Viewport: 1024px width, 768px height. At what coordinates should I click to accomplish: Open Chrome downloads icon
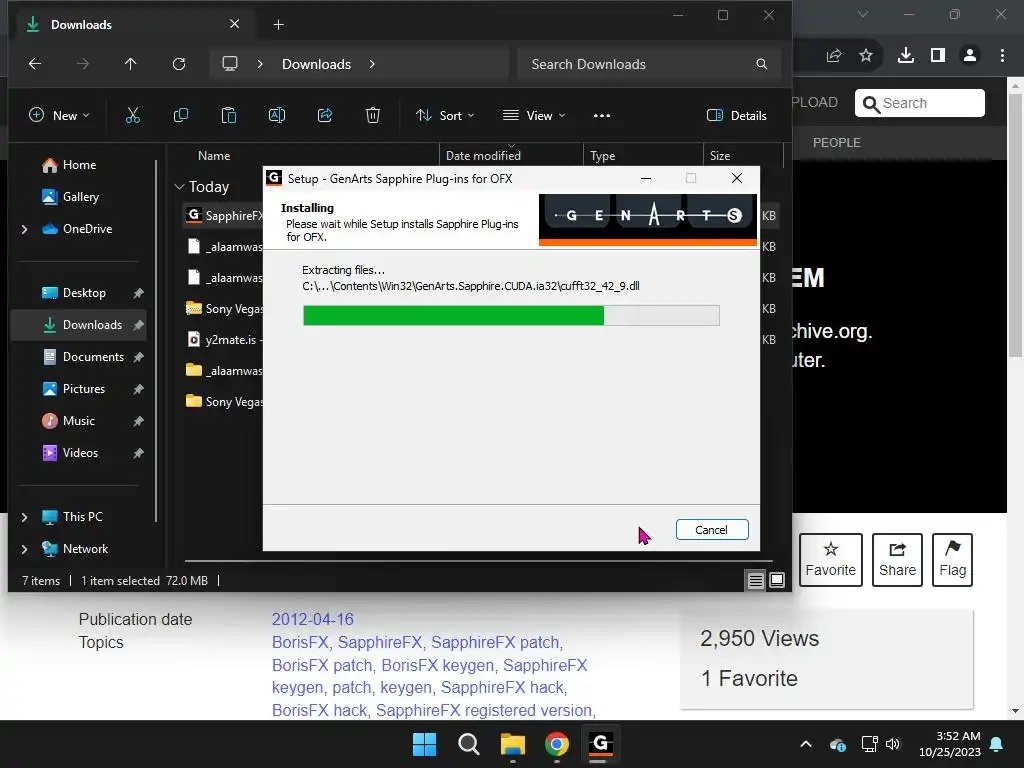906,56
